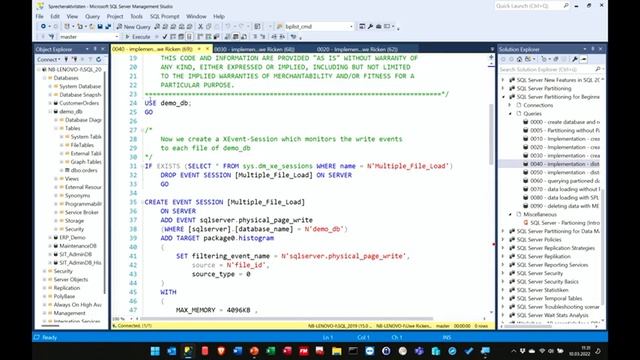Select the ERP_Demo database
Screen dimensions: 640x360
click(72, 238)
